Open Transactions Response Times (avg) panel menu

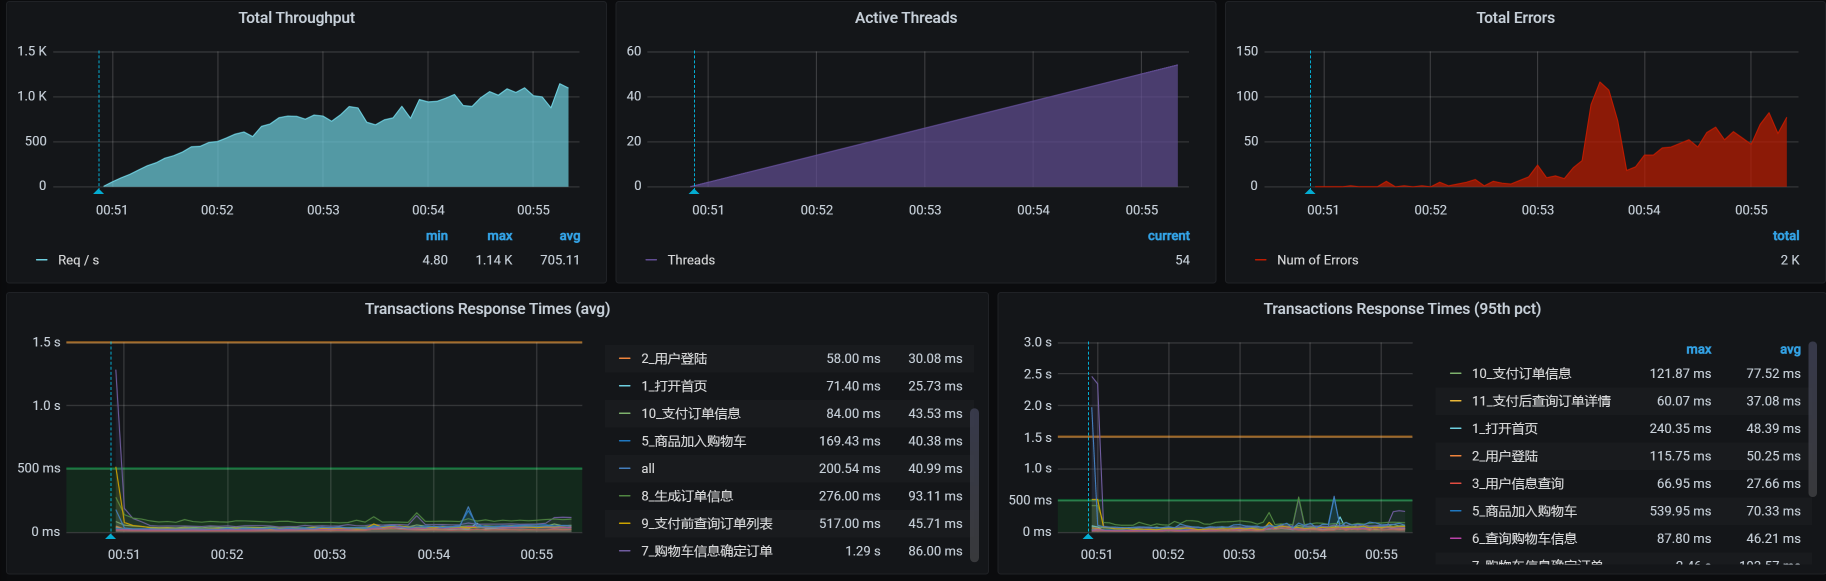pos(487,309)
